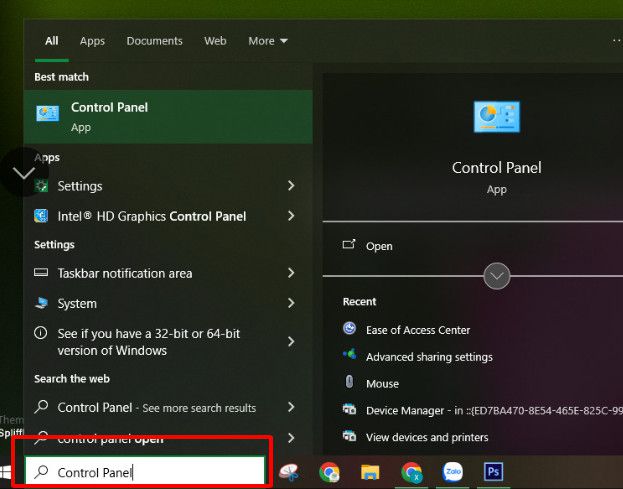Open View devices and printers recent item
The width and height of the screenshot is (623, 489).
tap(427, 437)
